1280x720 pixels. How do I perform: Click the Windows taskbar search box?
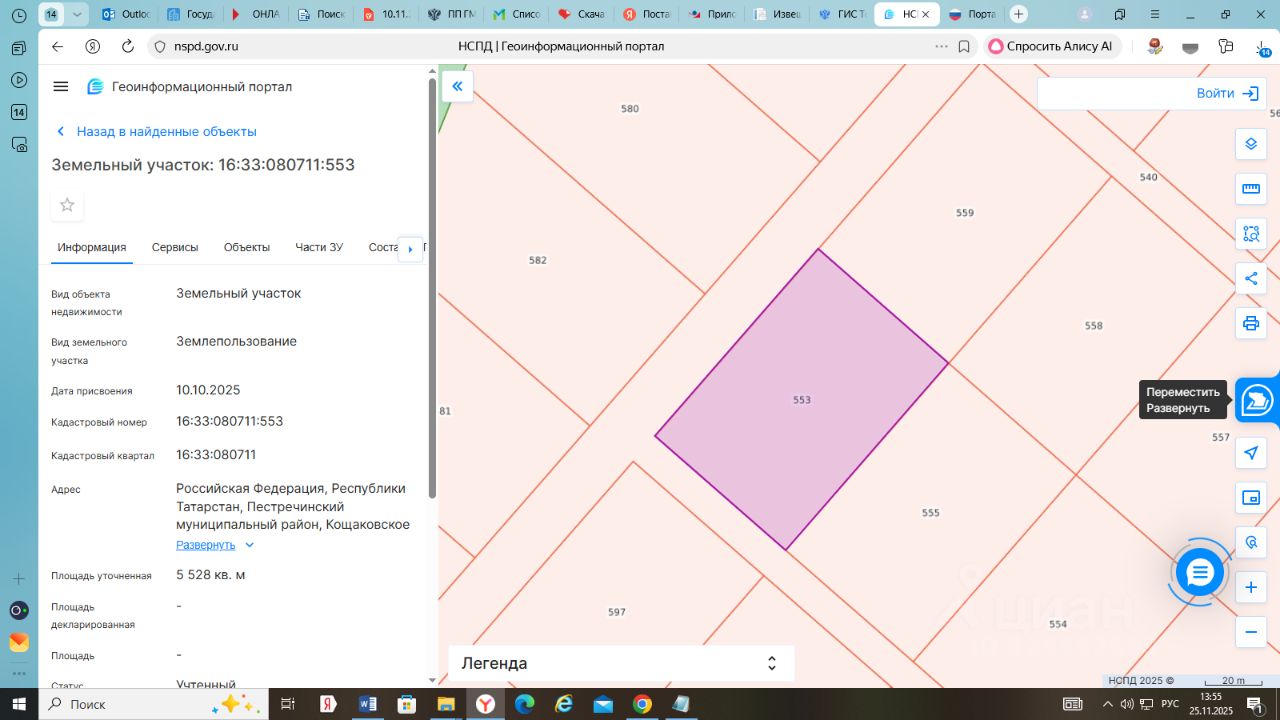pyautogui.click(x=152, y=704)
